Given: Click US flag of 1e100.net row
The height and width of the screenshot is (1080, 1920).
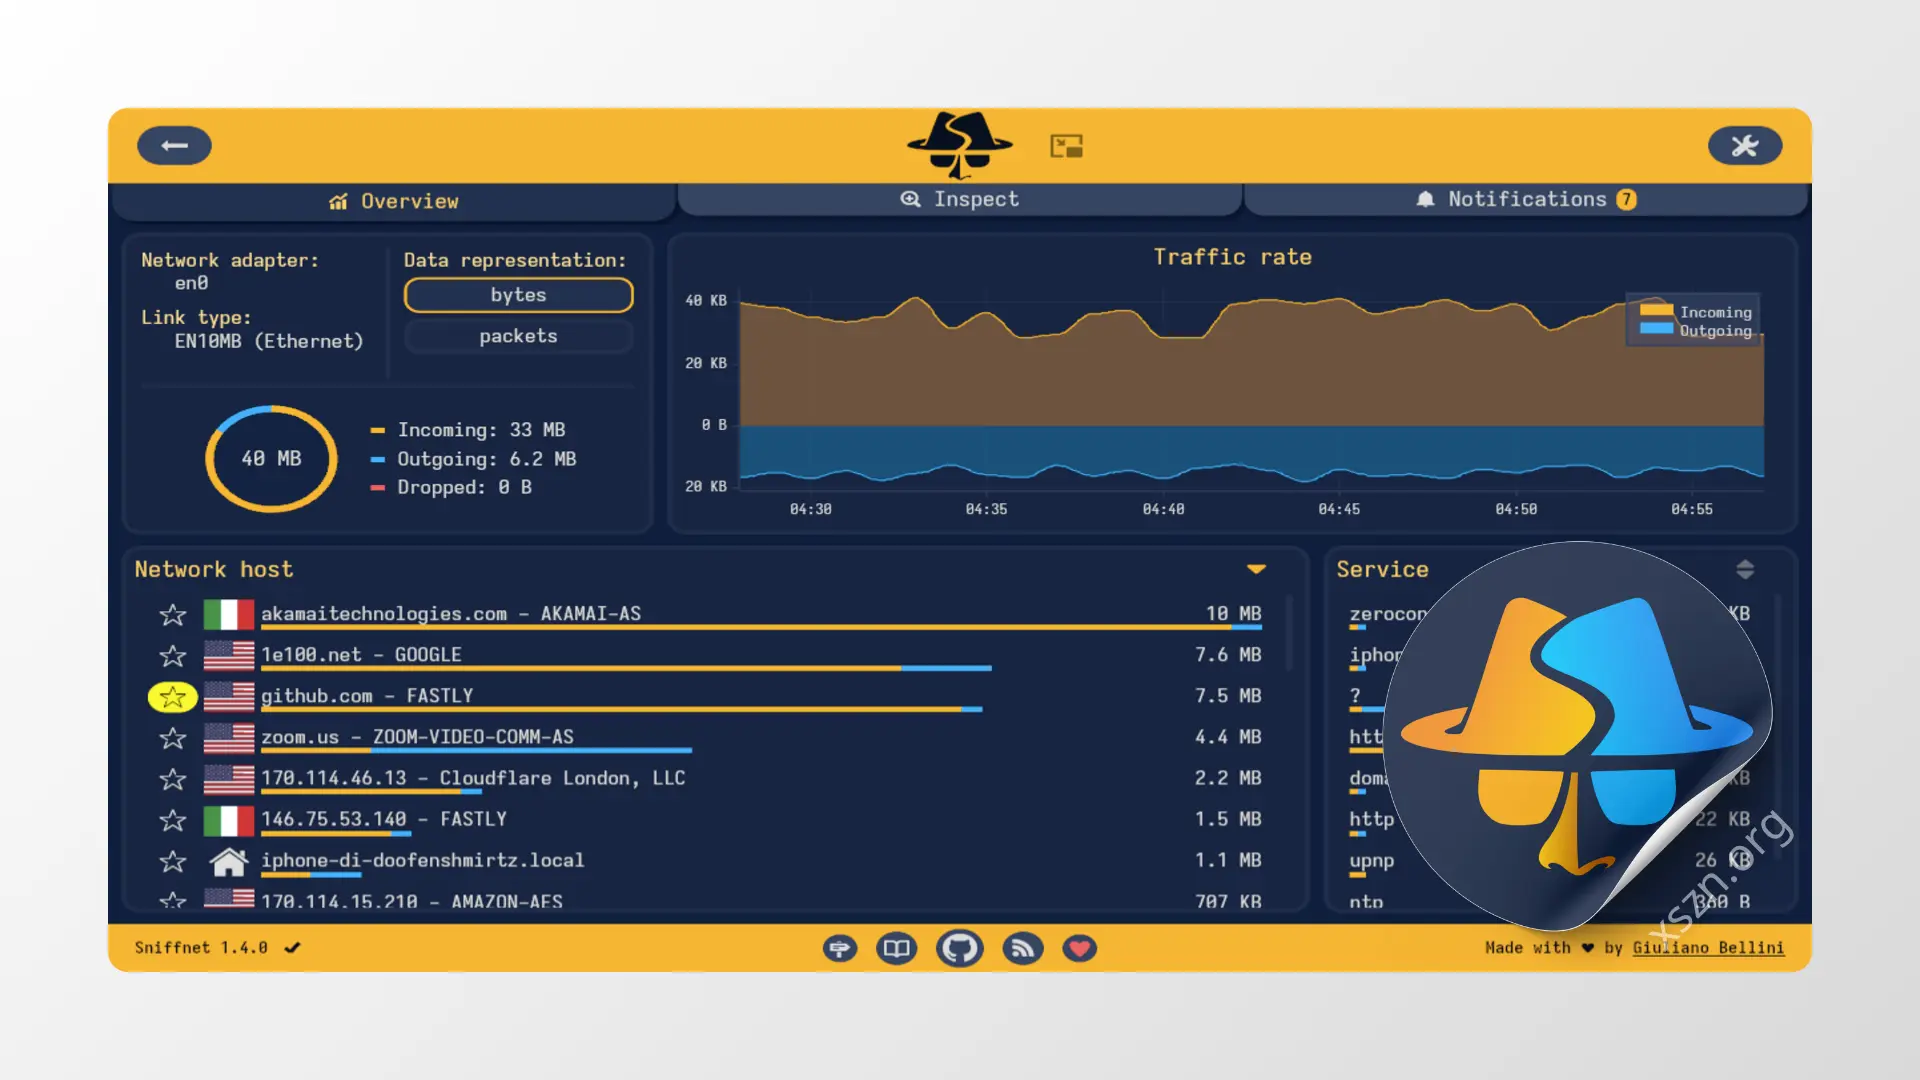Looking at the screenshot, I should point(228,655).
